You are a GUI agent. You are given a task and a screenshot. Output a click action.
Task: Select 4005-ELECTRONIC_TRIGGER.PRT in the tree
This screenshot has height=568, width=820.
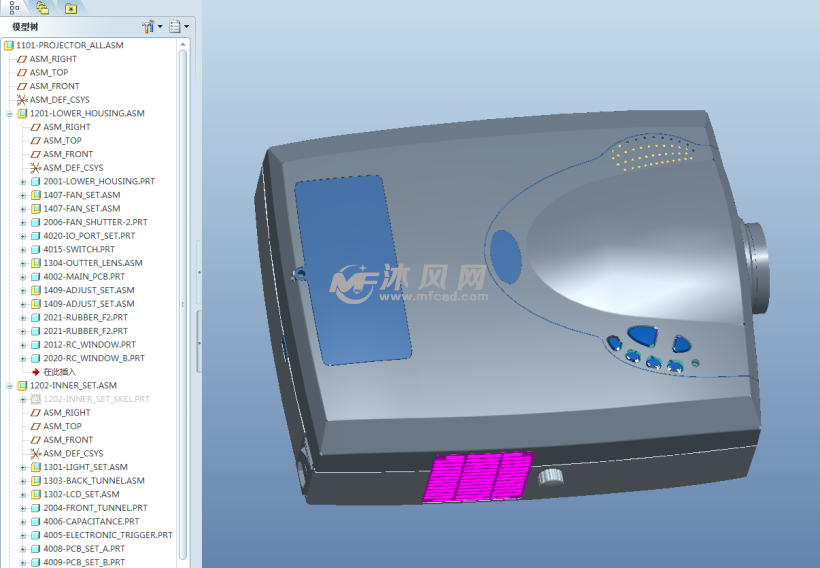107,535
